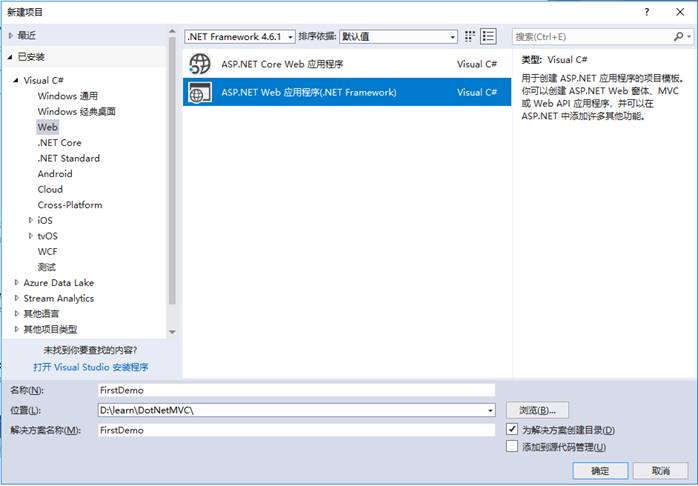698x486 pixels.
Task: Click the tree scrollbar up arrow
Action: tap(172, 31)
